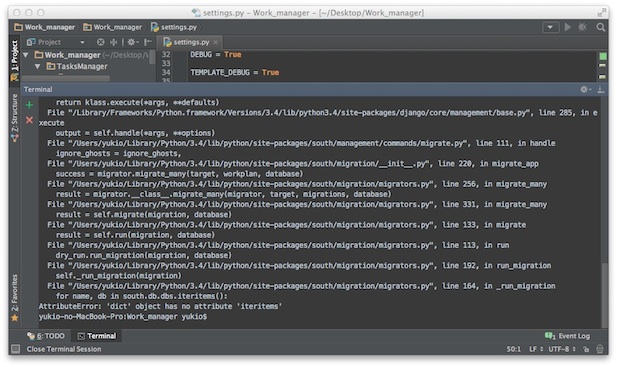Viewport: 617px width, 367px height.
Task: Click scroll-from-source target icon in Project panel
Action: 101,42
